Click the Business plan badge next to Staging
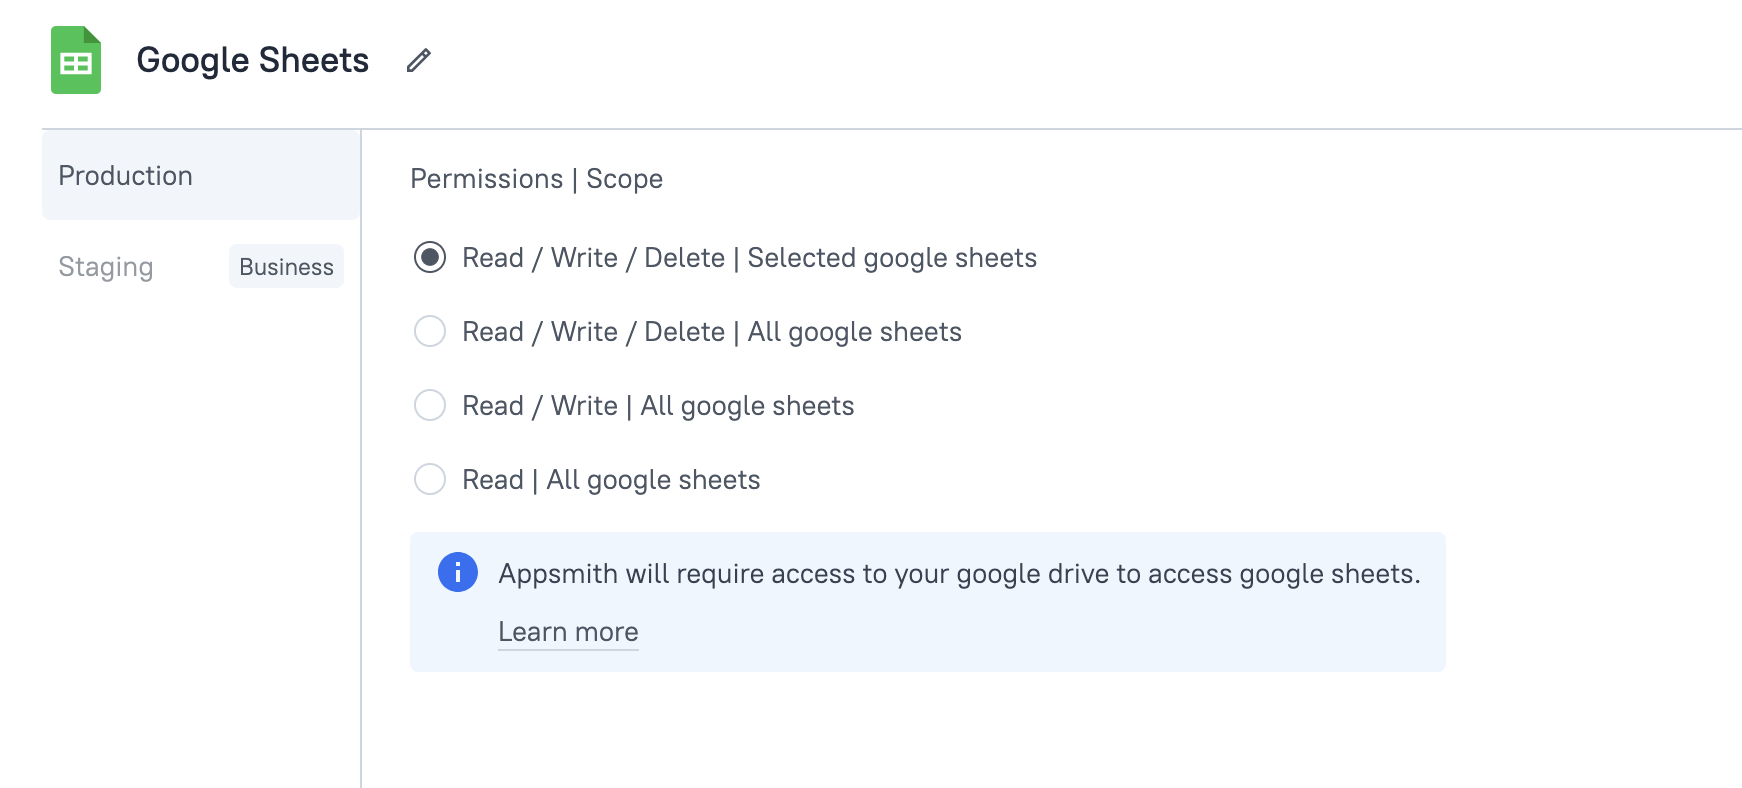 pyautogui.click(x=286, y=266)
